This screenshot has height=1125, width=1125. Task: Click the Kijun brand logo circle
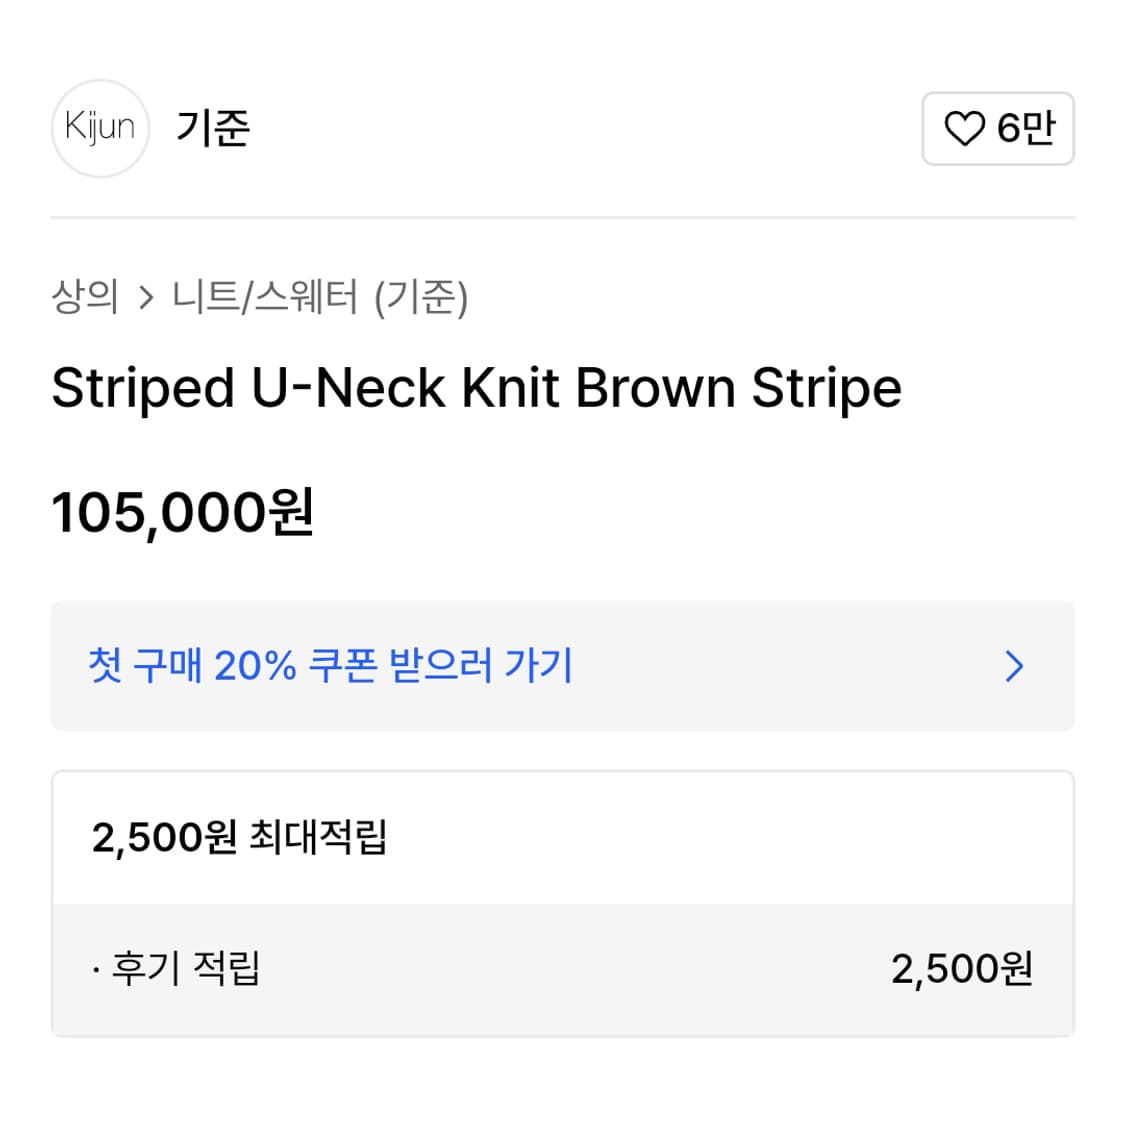pos(100,128)
